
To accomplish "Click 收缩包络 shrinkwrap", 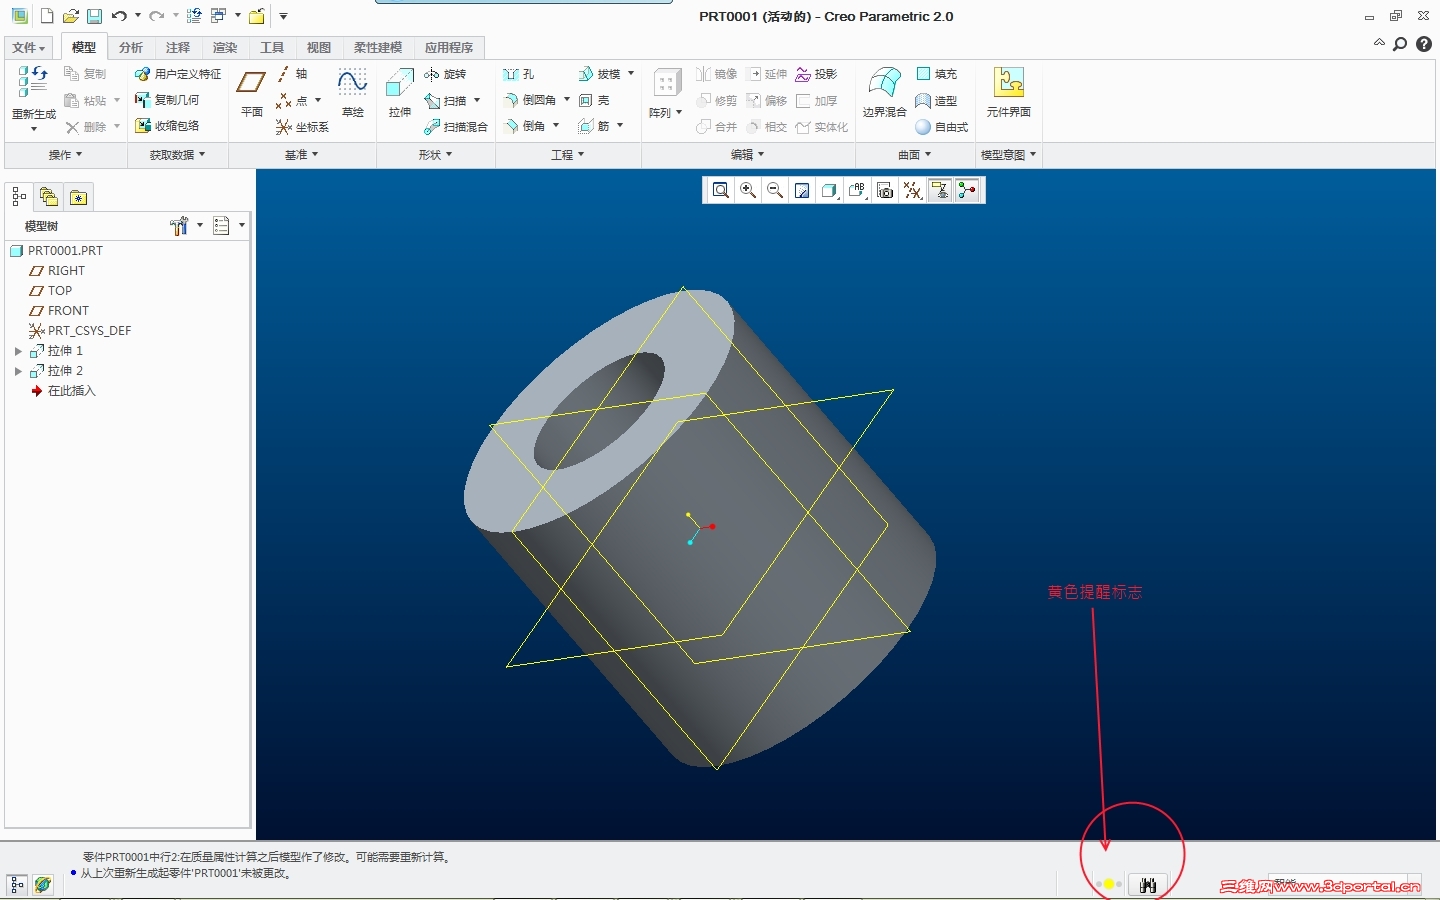I will 167,126.
